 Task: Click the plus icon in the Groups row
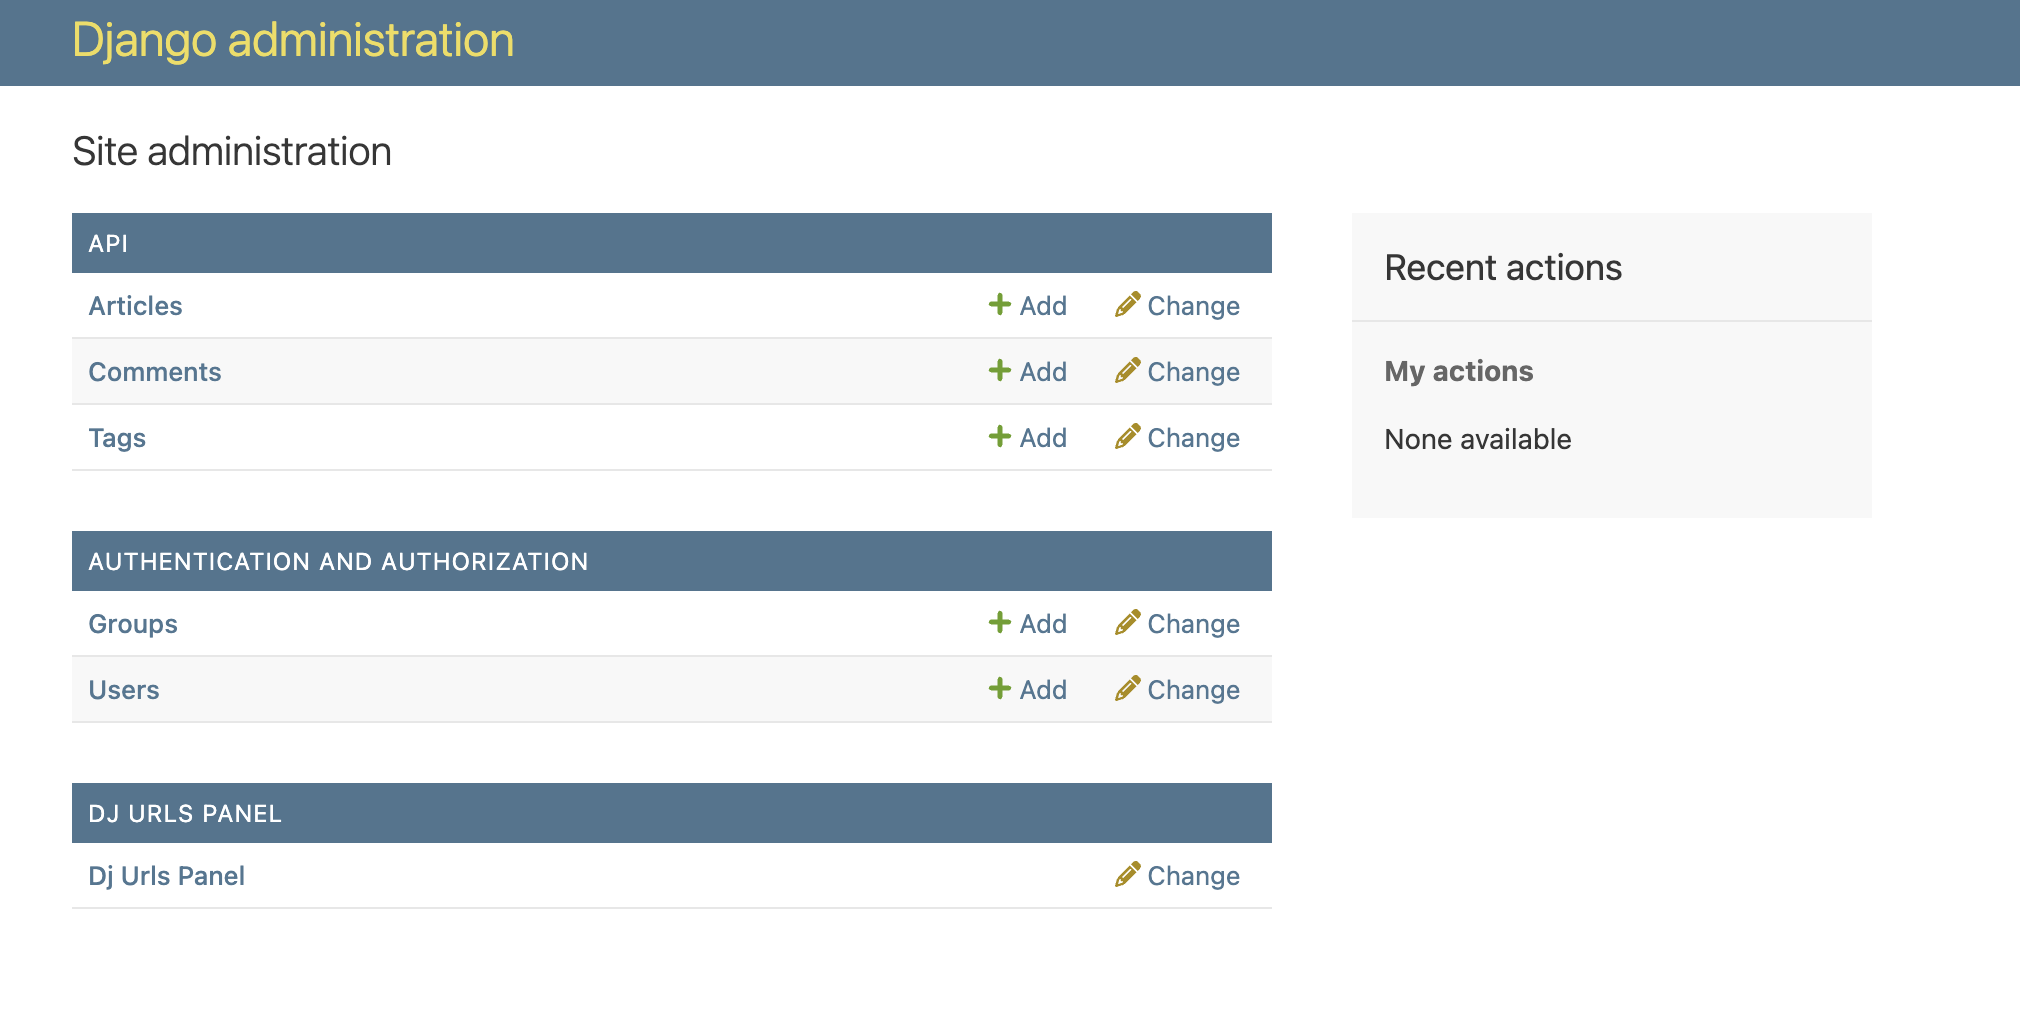coord(999,622)
